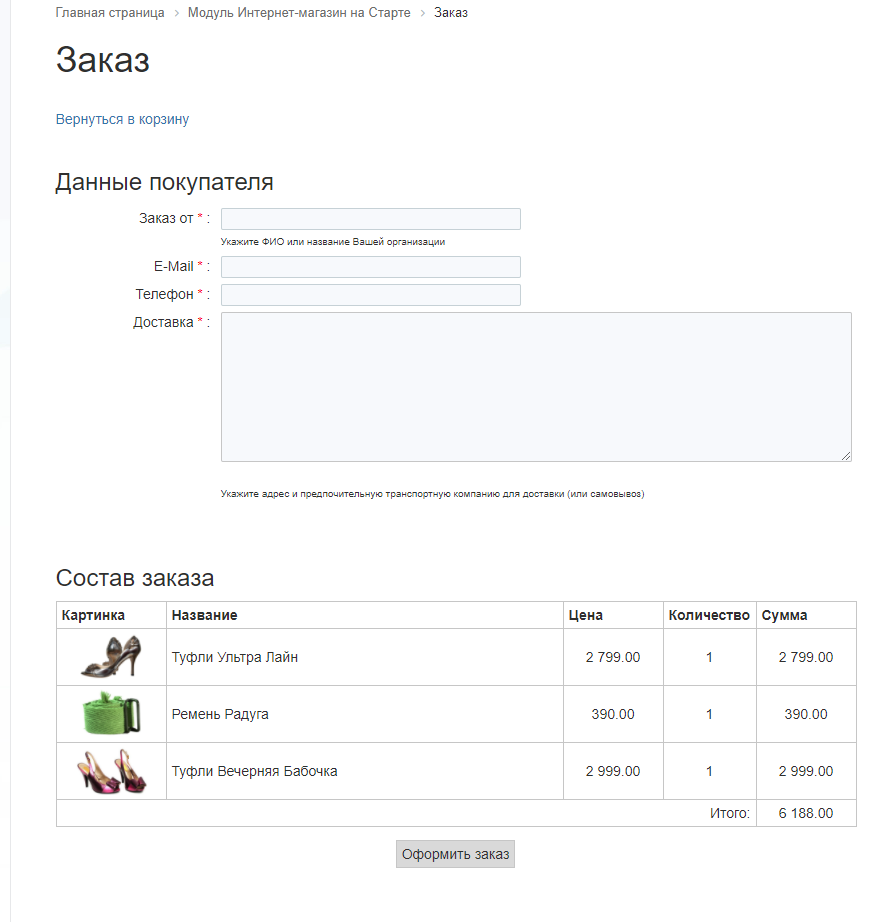Click the Заказ от field label
This screenshot has height=922, width=873.
coord(166,218)
